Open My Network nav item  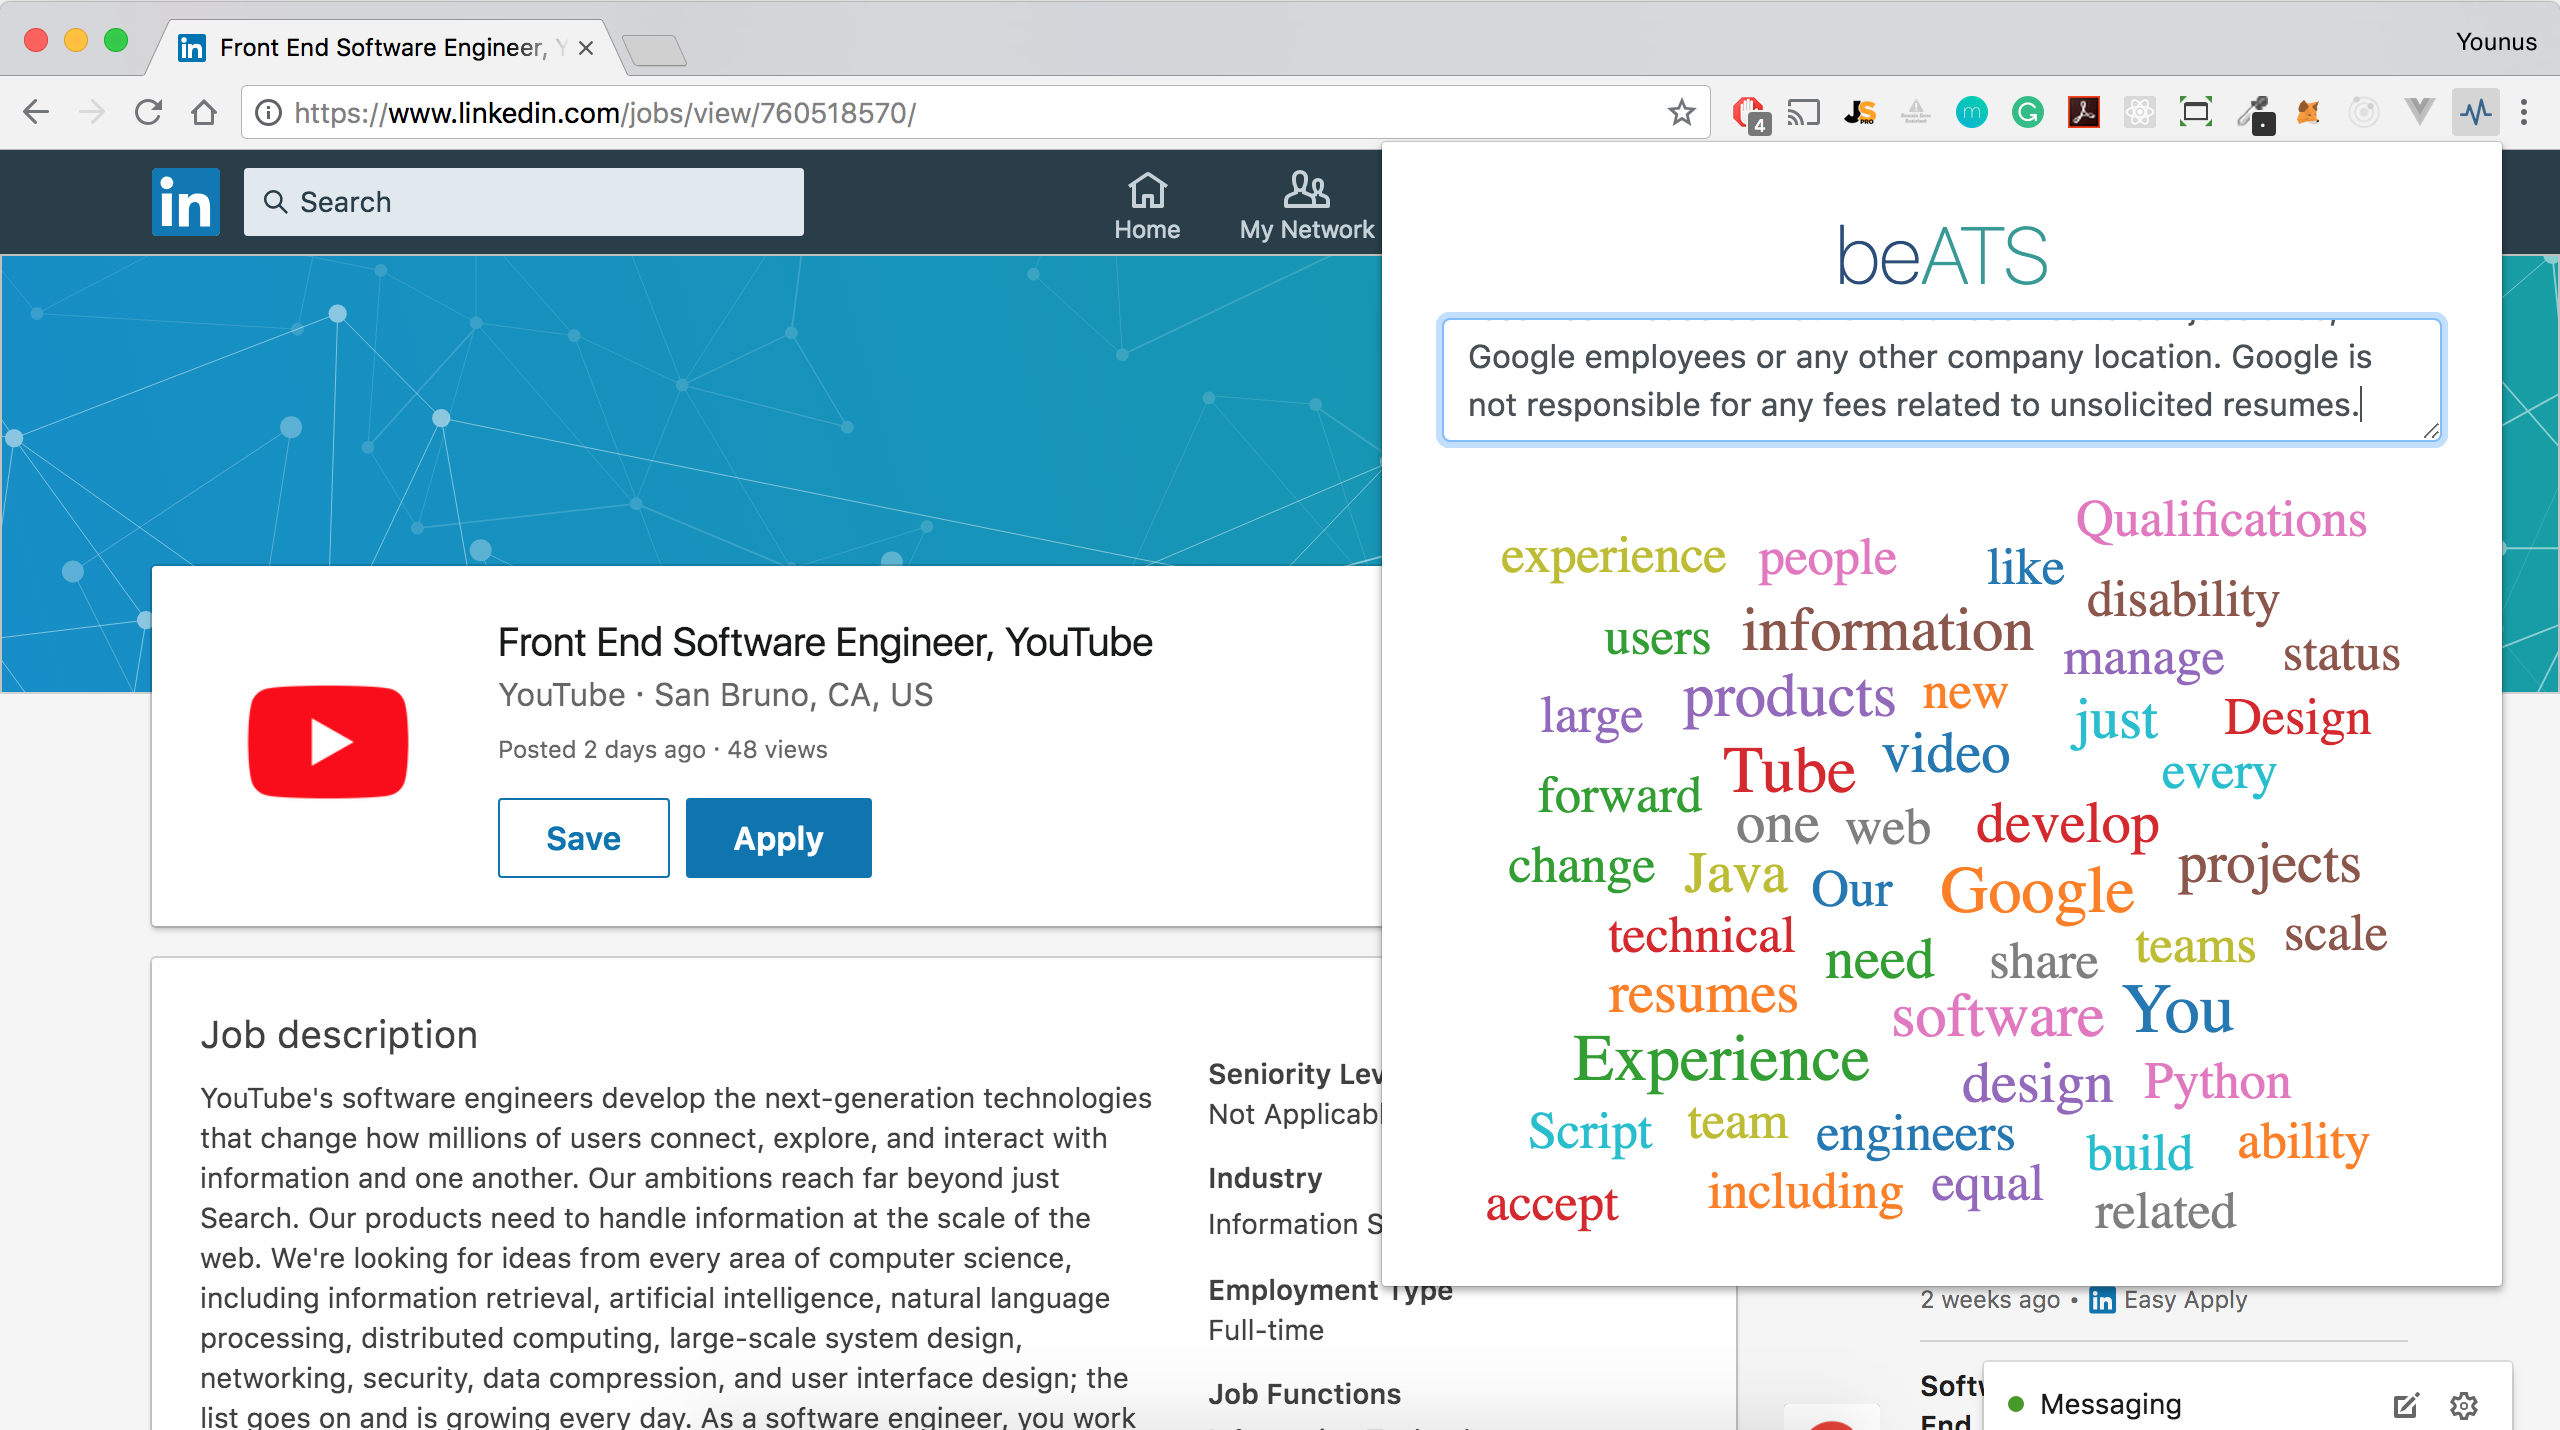(1306, 206)
